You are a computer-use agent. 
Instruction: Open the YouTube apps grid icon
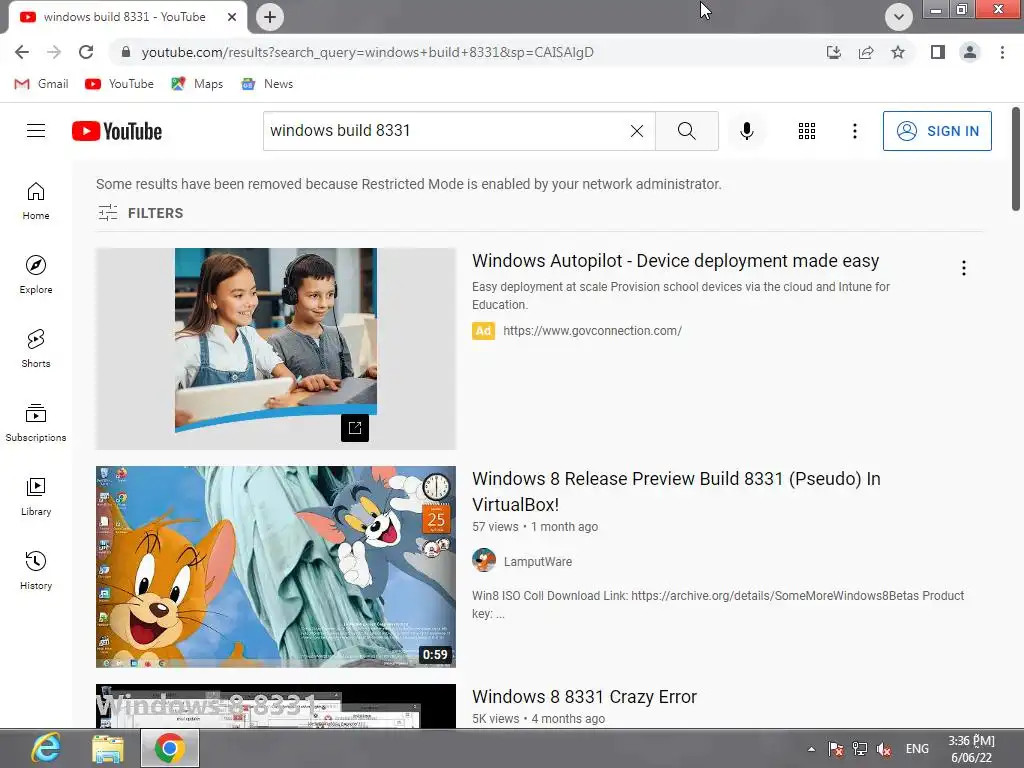click(807, 131)
